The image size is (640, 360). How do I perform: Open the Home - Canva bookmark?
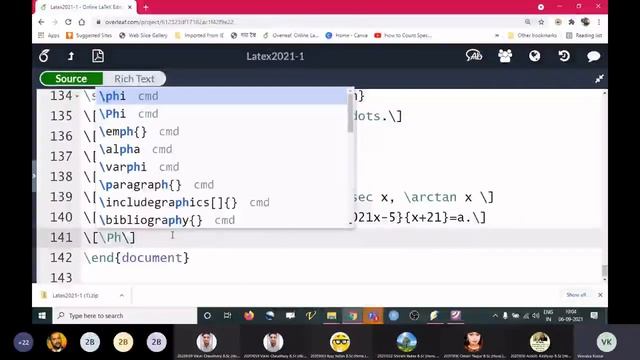tap(347, 36)
